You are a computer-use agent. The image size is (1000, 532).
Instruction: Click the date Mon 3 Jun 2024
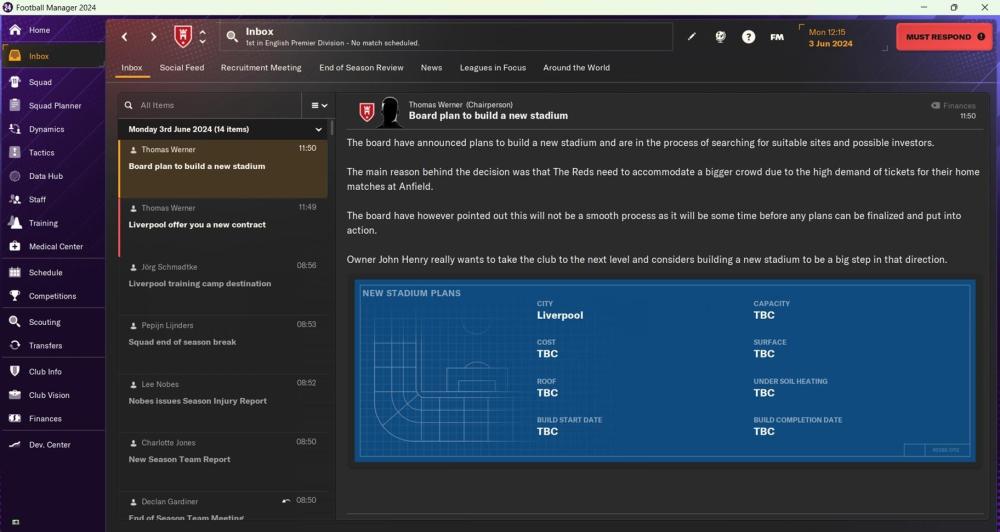(x=830, y=38)
